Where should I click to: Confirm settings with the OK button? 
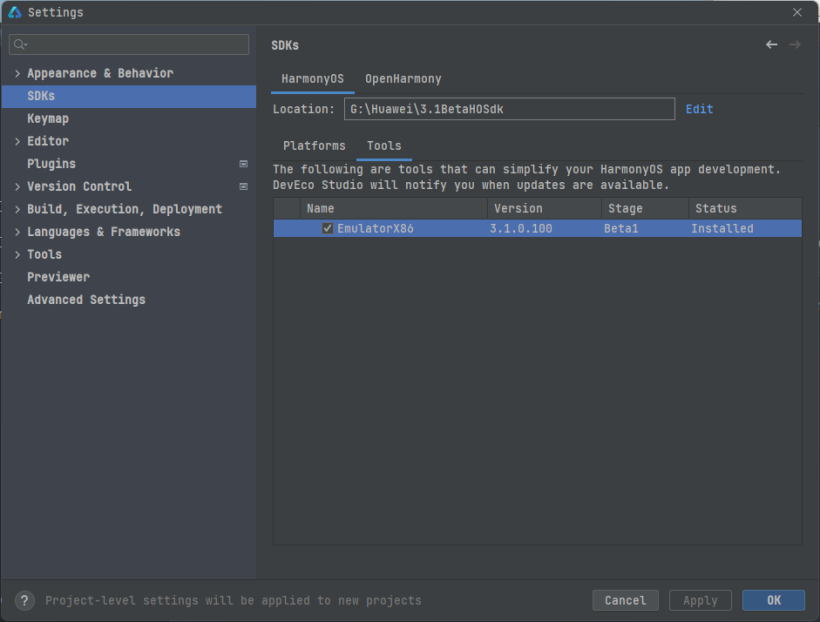pos(773,600)
